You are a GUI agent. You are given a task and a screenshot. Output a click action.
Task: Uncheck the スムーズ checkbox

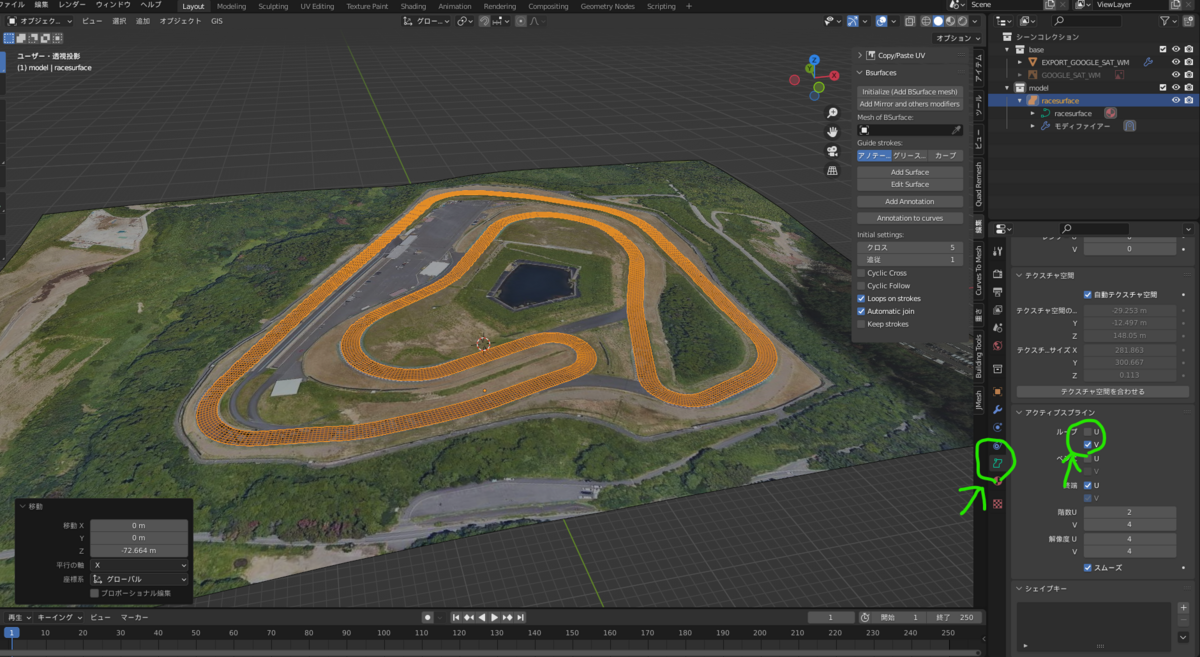point(1088,568)
